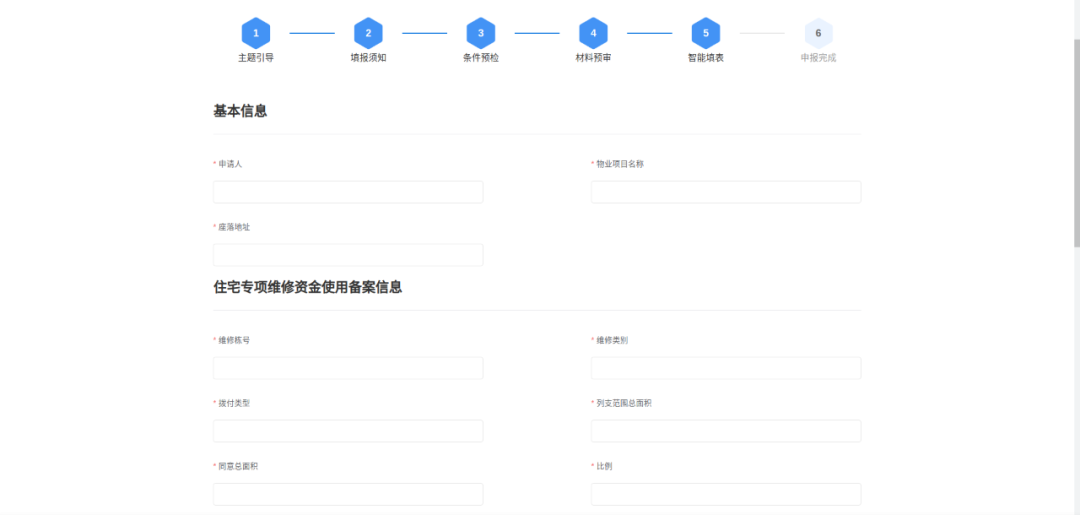
Task: Click the 物业项目名称 text box
Action: 725,192
